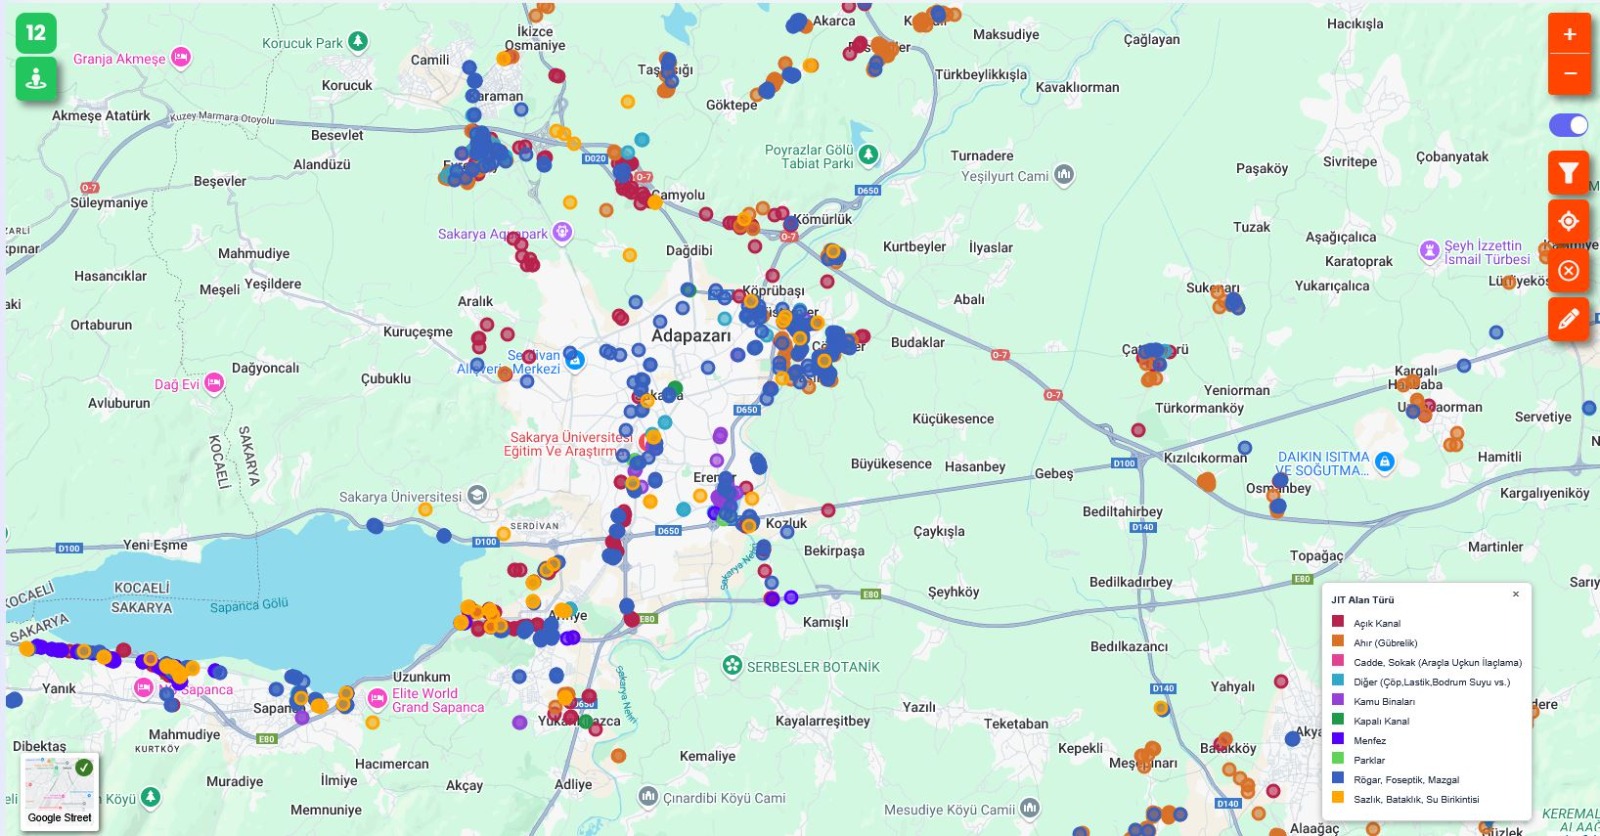Select Ahır (Gübrelik) in the legend

1385,643
